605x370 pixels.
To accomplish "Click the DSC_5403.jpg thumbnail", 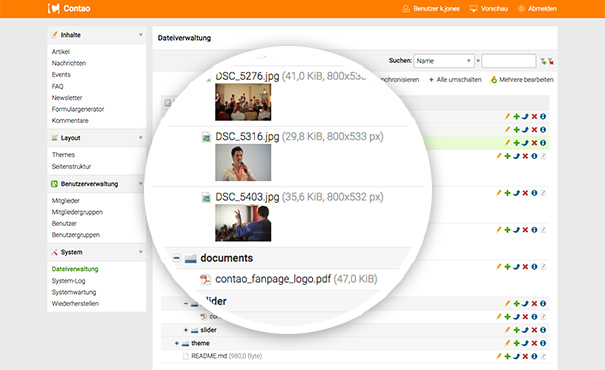I will [x=243, y=223].
